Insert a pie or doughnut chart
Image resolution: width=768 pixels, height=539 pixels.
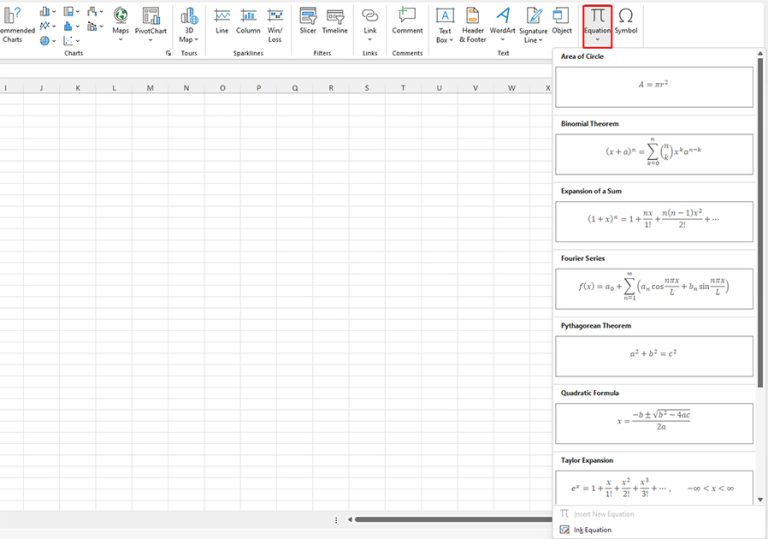click(x=45, y=41)
